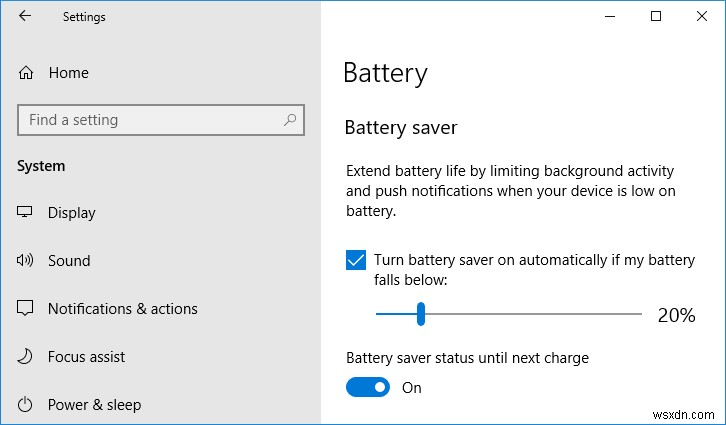Click the Home house icon
This screenshot has height=425, width=726.
point(26,73)
